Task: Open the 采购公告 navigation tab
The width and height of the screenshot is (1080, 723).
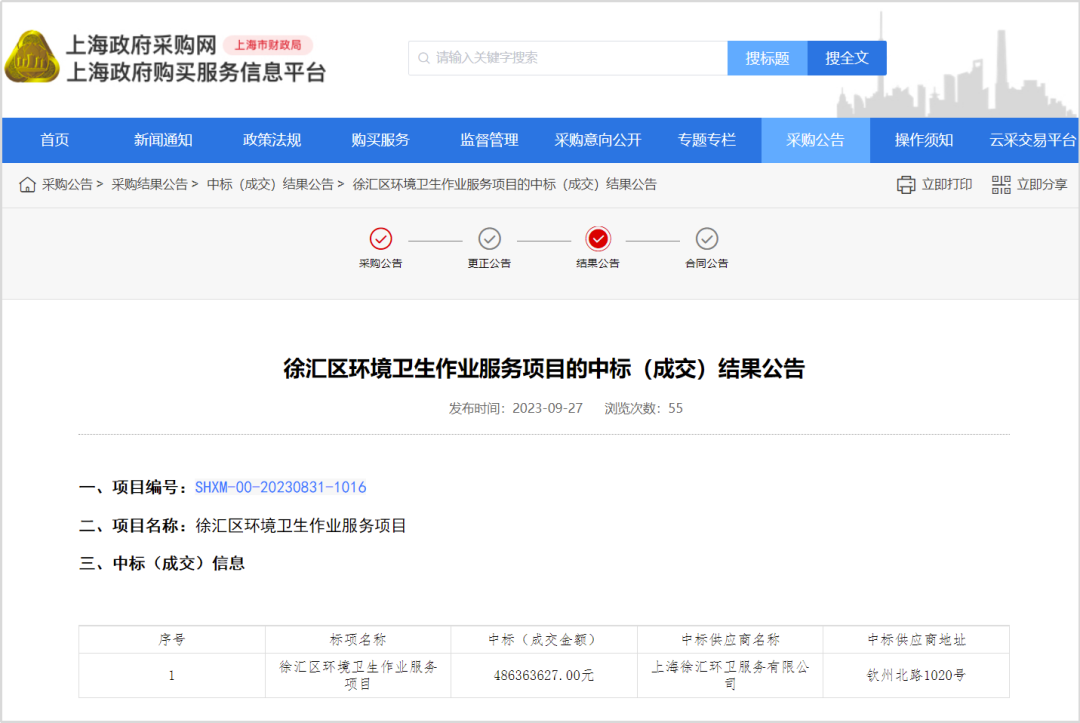Action: click(x=816, y=140)
